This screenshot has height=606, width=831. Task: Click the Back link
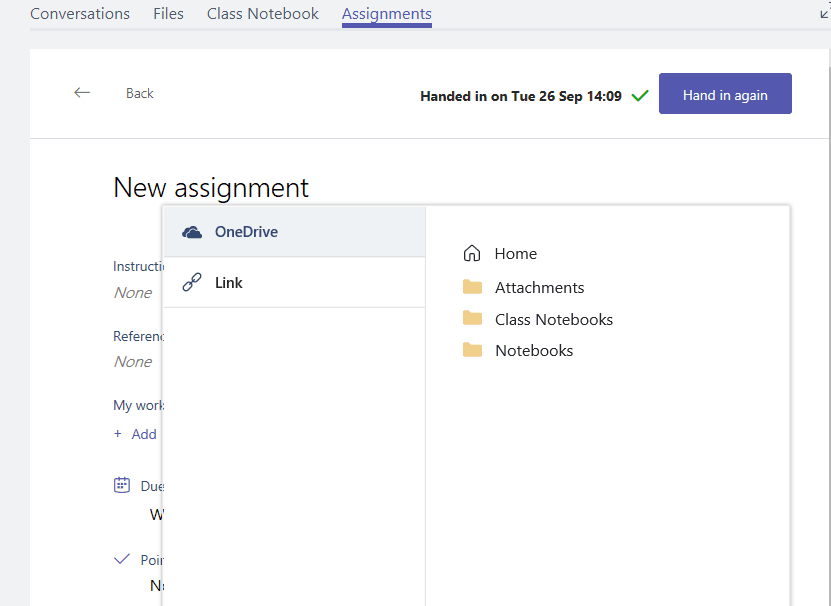[139, 92]
